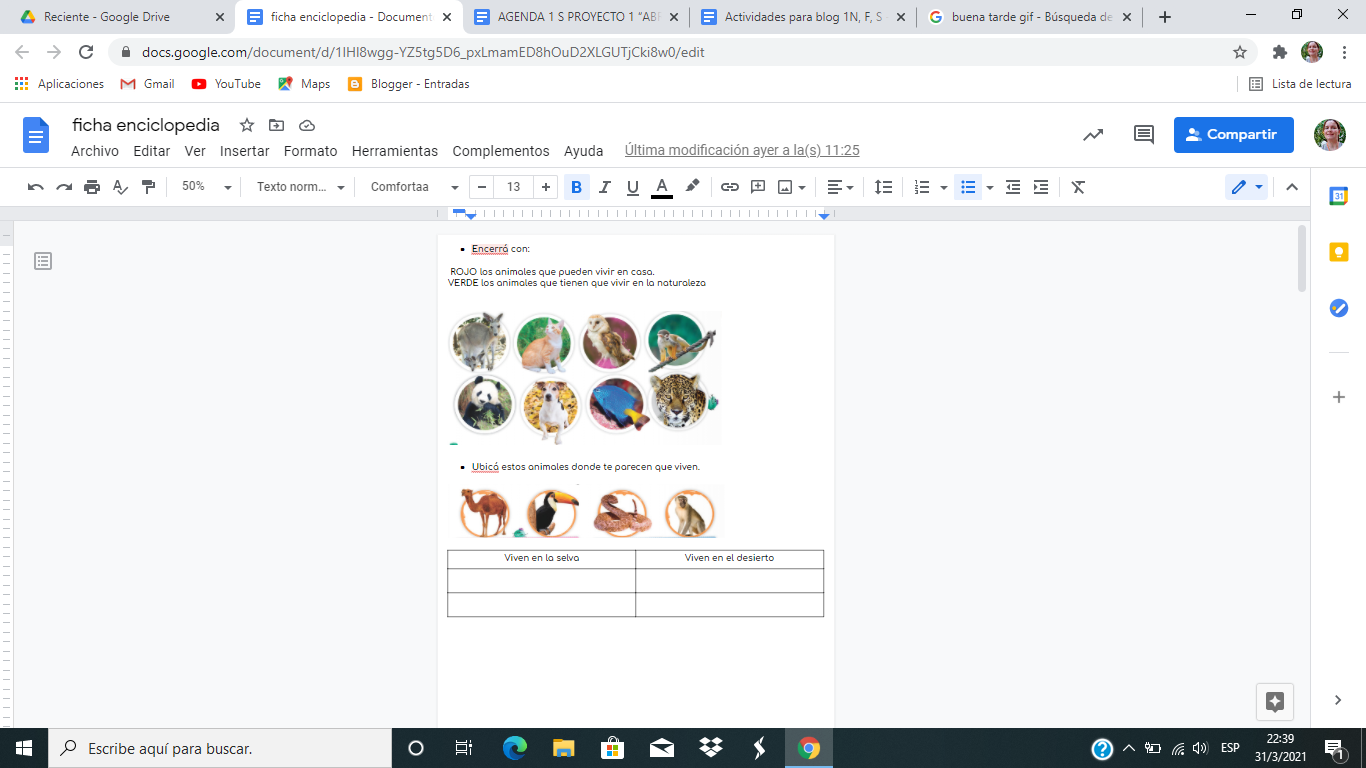
Task: Open line spacing options
Action: point(883,187)
